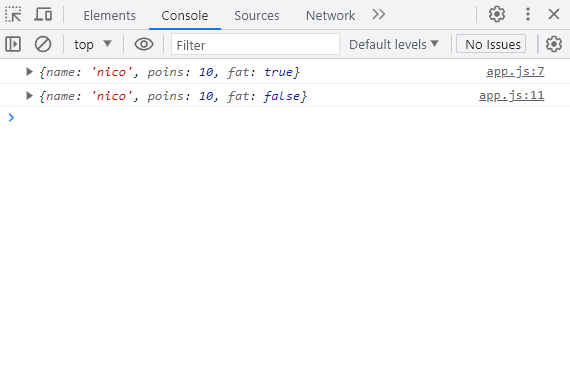Click the logged text with fat: true
Screen dimensions: 570x366
pos(169,72)
